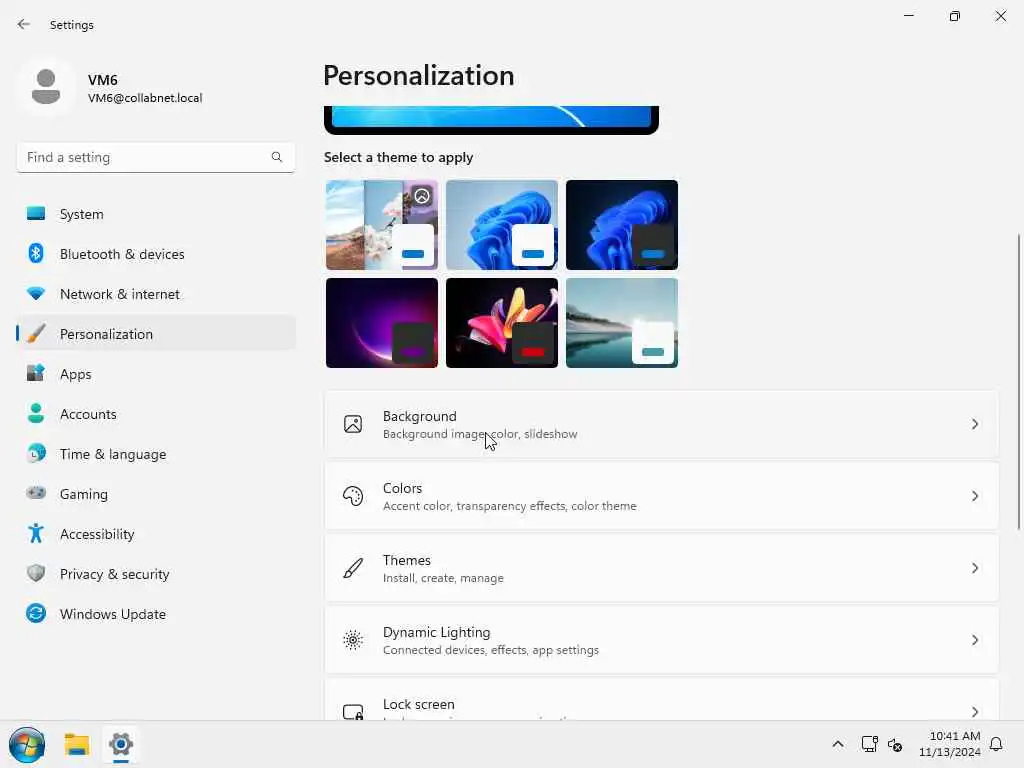Expand the Themes settings chevron

pos(974,568)
